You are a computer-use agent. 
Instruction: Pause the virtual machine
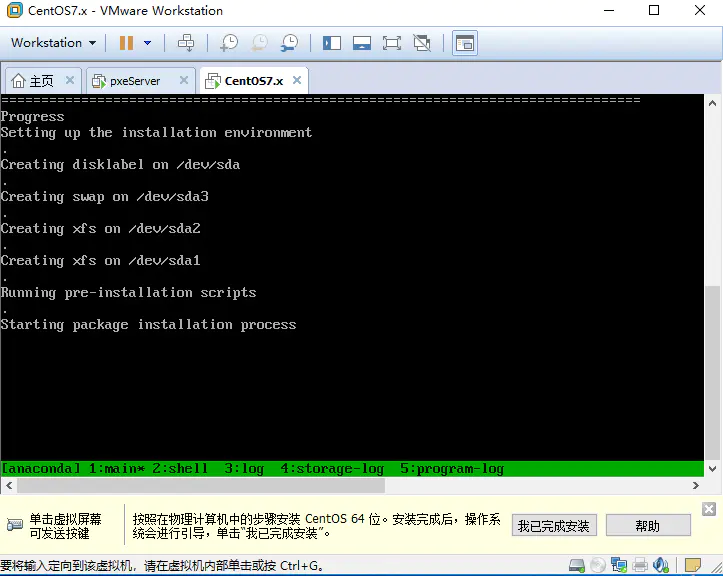[x=126, y=43]
